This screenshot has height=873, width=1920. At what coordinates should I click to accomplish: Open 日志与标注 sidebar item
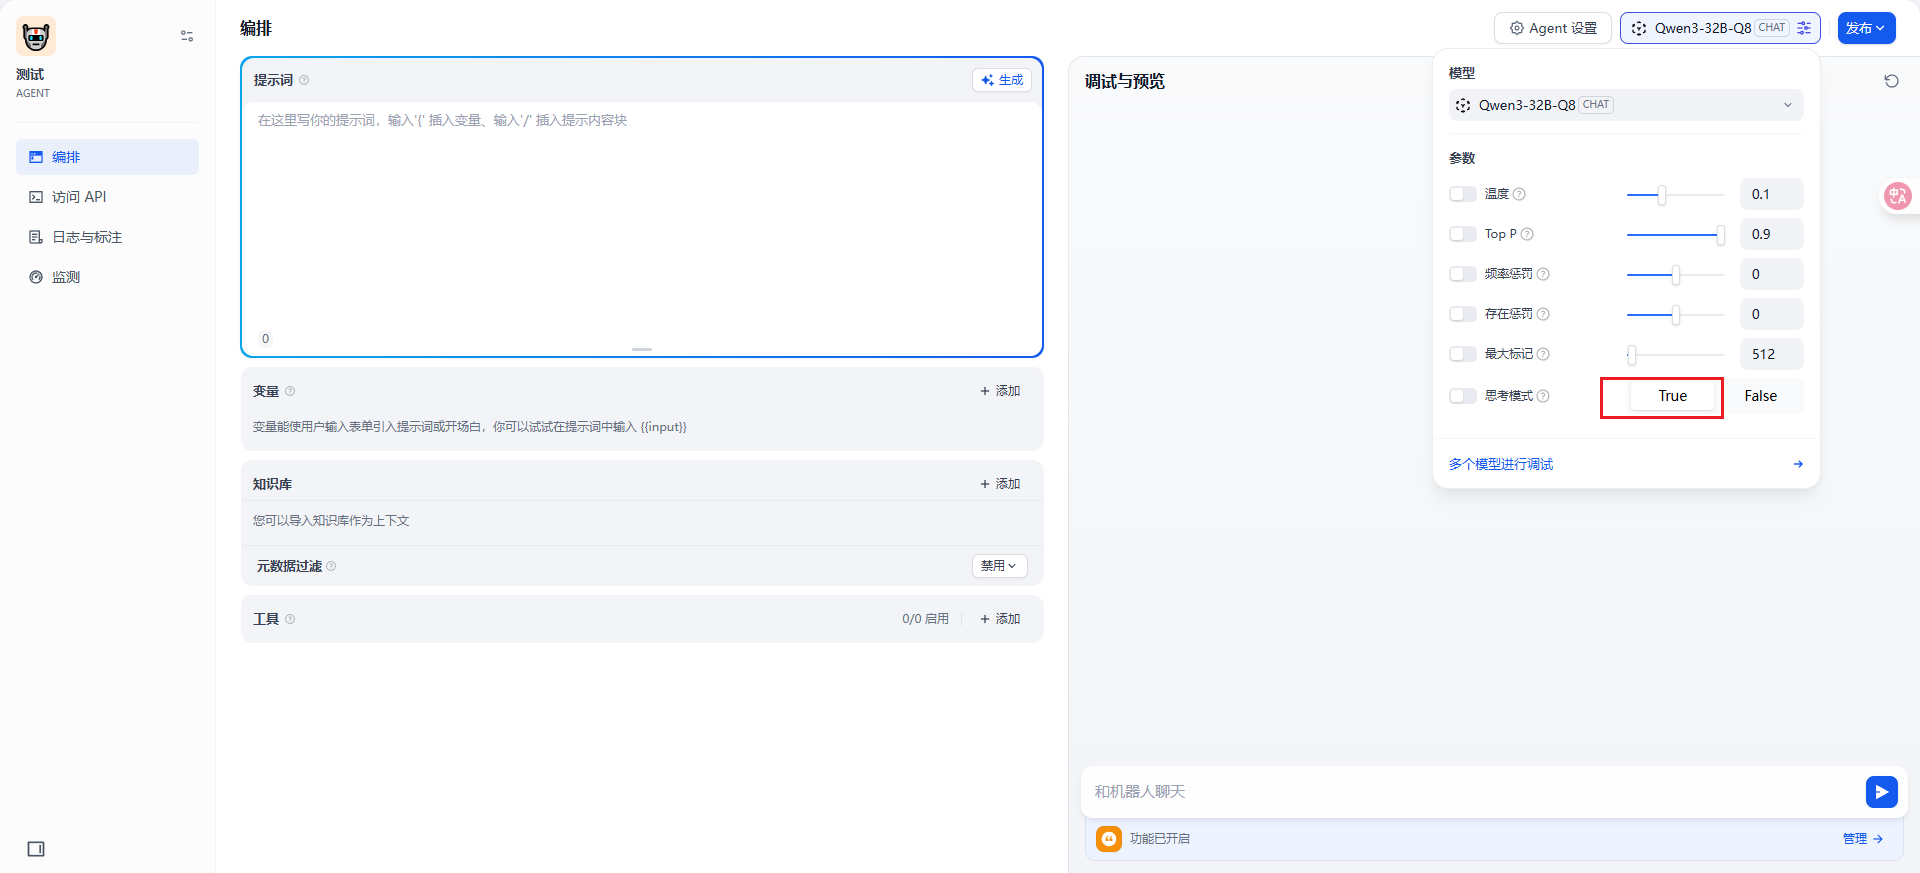pos(87,237)
